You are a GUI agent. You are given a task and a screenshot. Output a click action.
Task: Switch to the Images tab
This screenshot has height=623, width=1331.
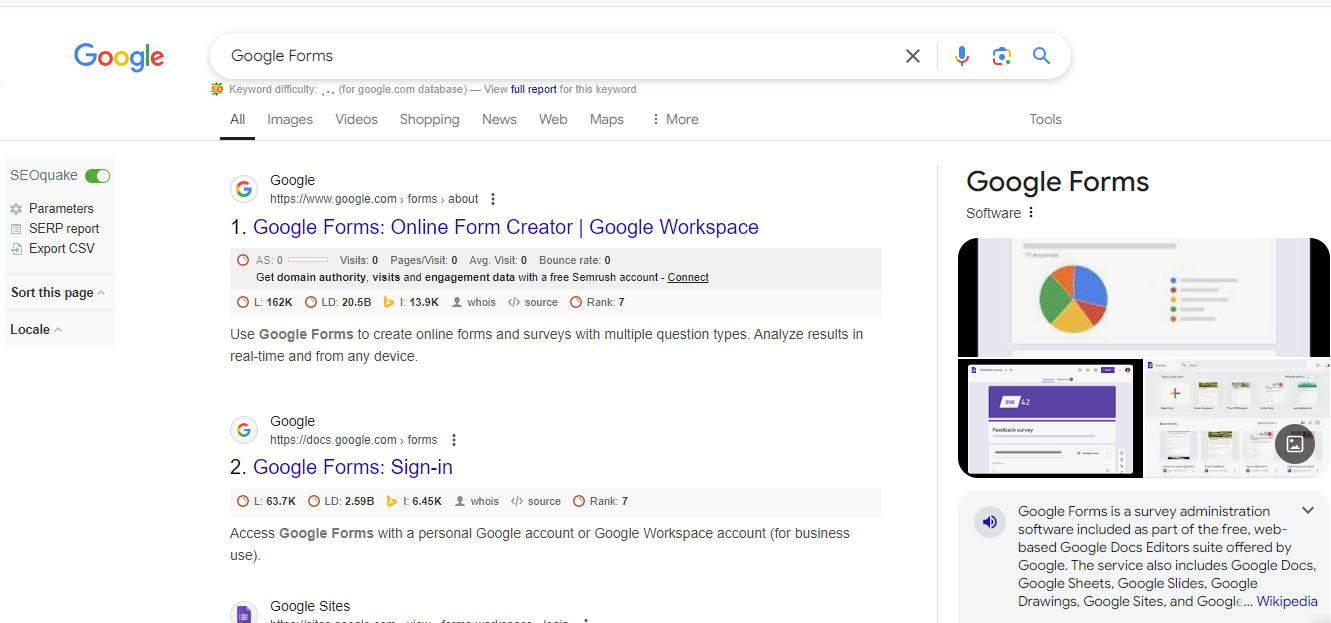(290, 119)
